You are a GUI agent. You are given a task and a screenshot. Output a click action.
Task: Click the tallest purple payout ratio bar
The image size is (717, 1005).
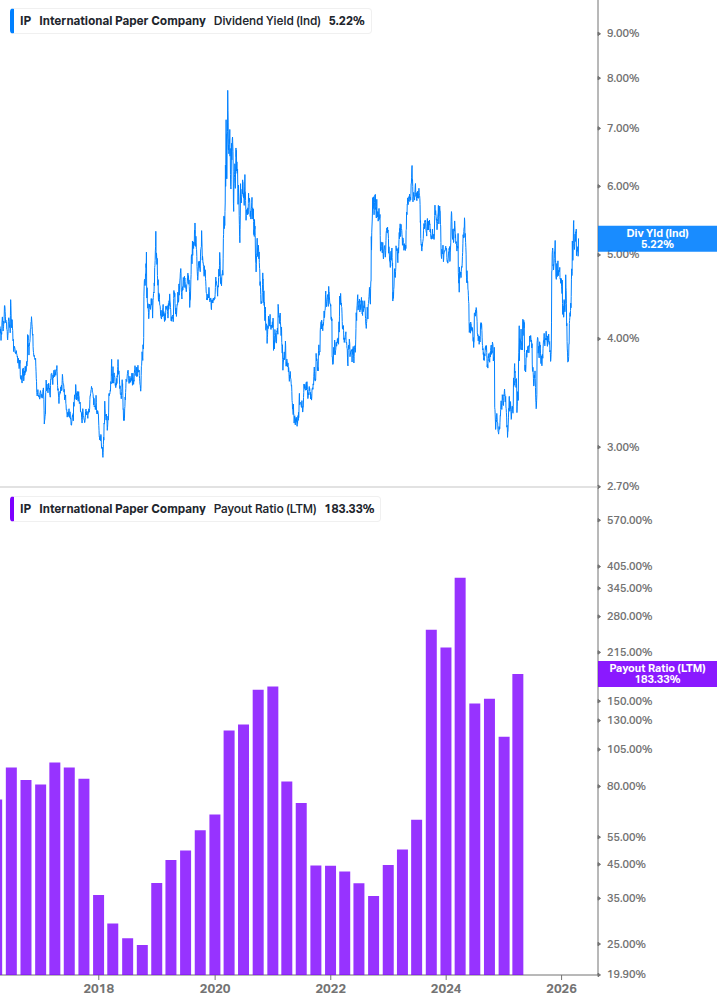pyautogui.click(x=460, y=776)
